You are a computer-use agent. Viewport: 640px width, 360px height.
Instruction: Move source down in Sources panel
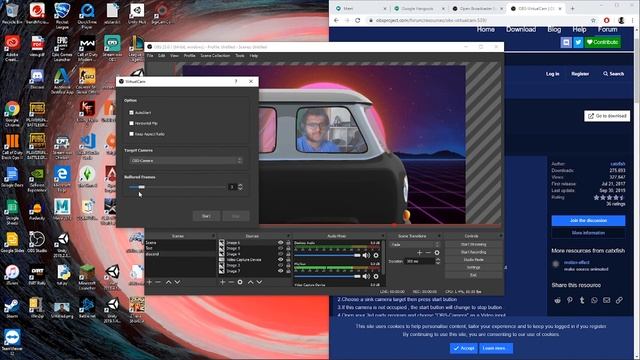(259, 282)
